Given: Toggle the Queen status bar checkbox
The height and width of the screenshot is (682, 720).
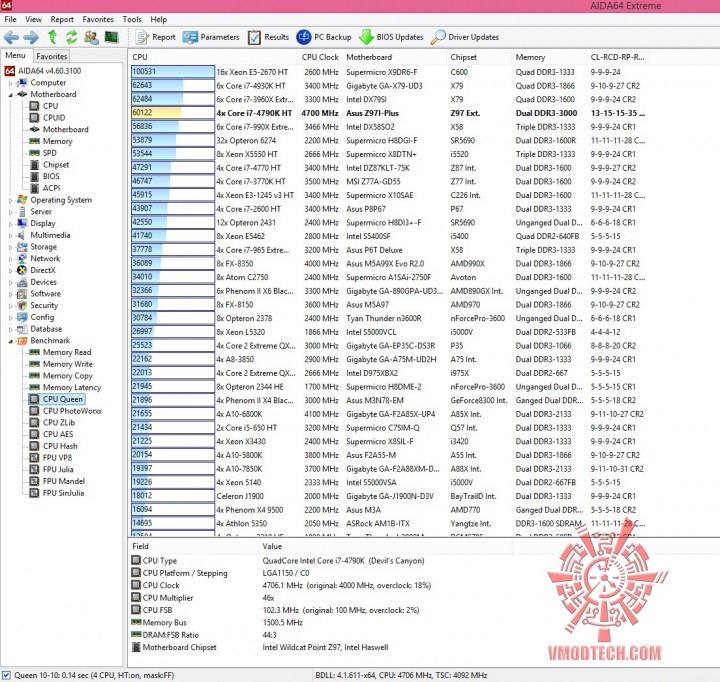Looking at the screenshot, I should point(6,676).
